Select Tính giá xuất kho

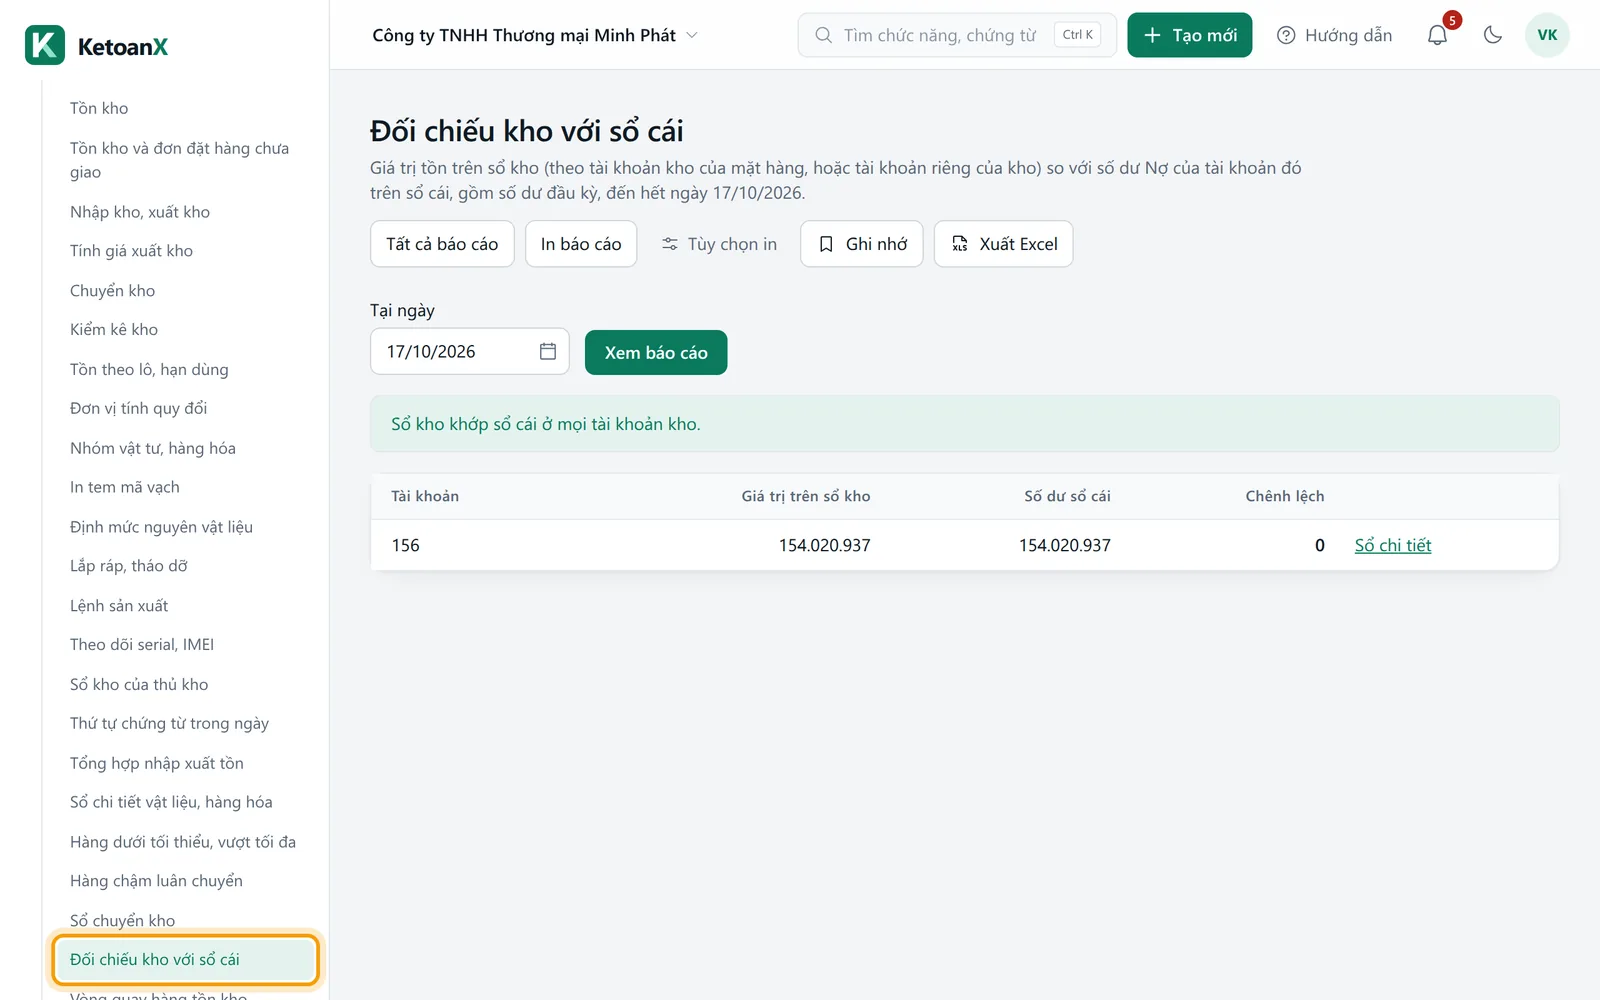tap(131, 251)
